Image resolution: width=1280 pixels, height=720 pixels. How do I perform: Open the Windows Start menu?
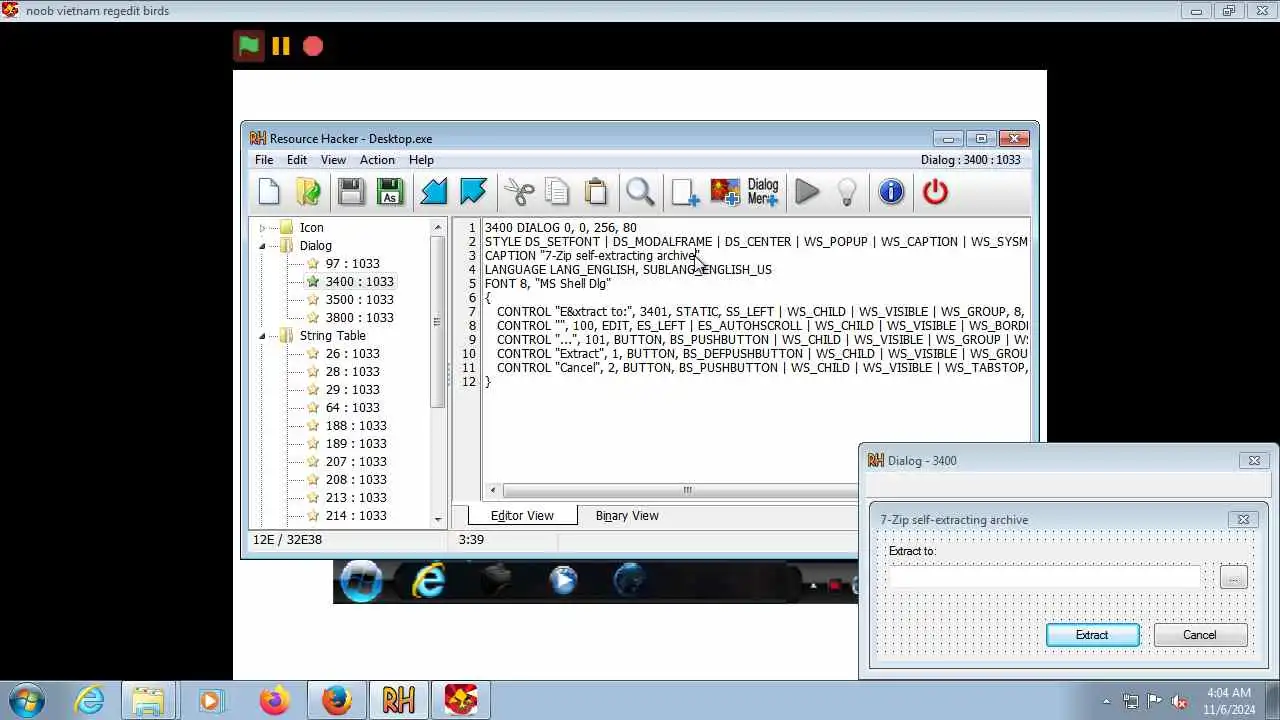point(26,700)
